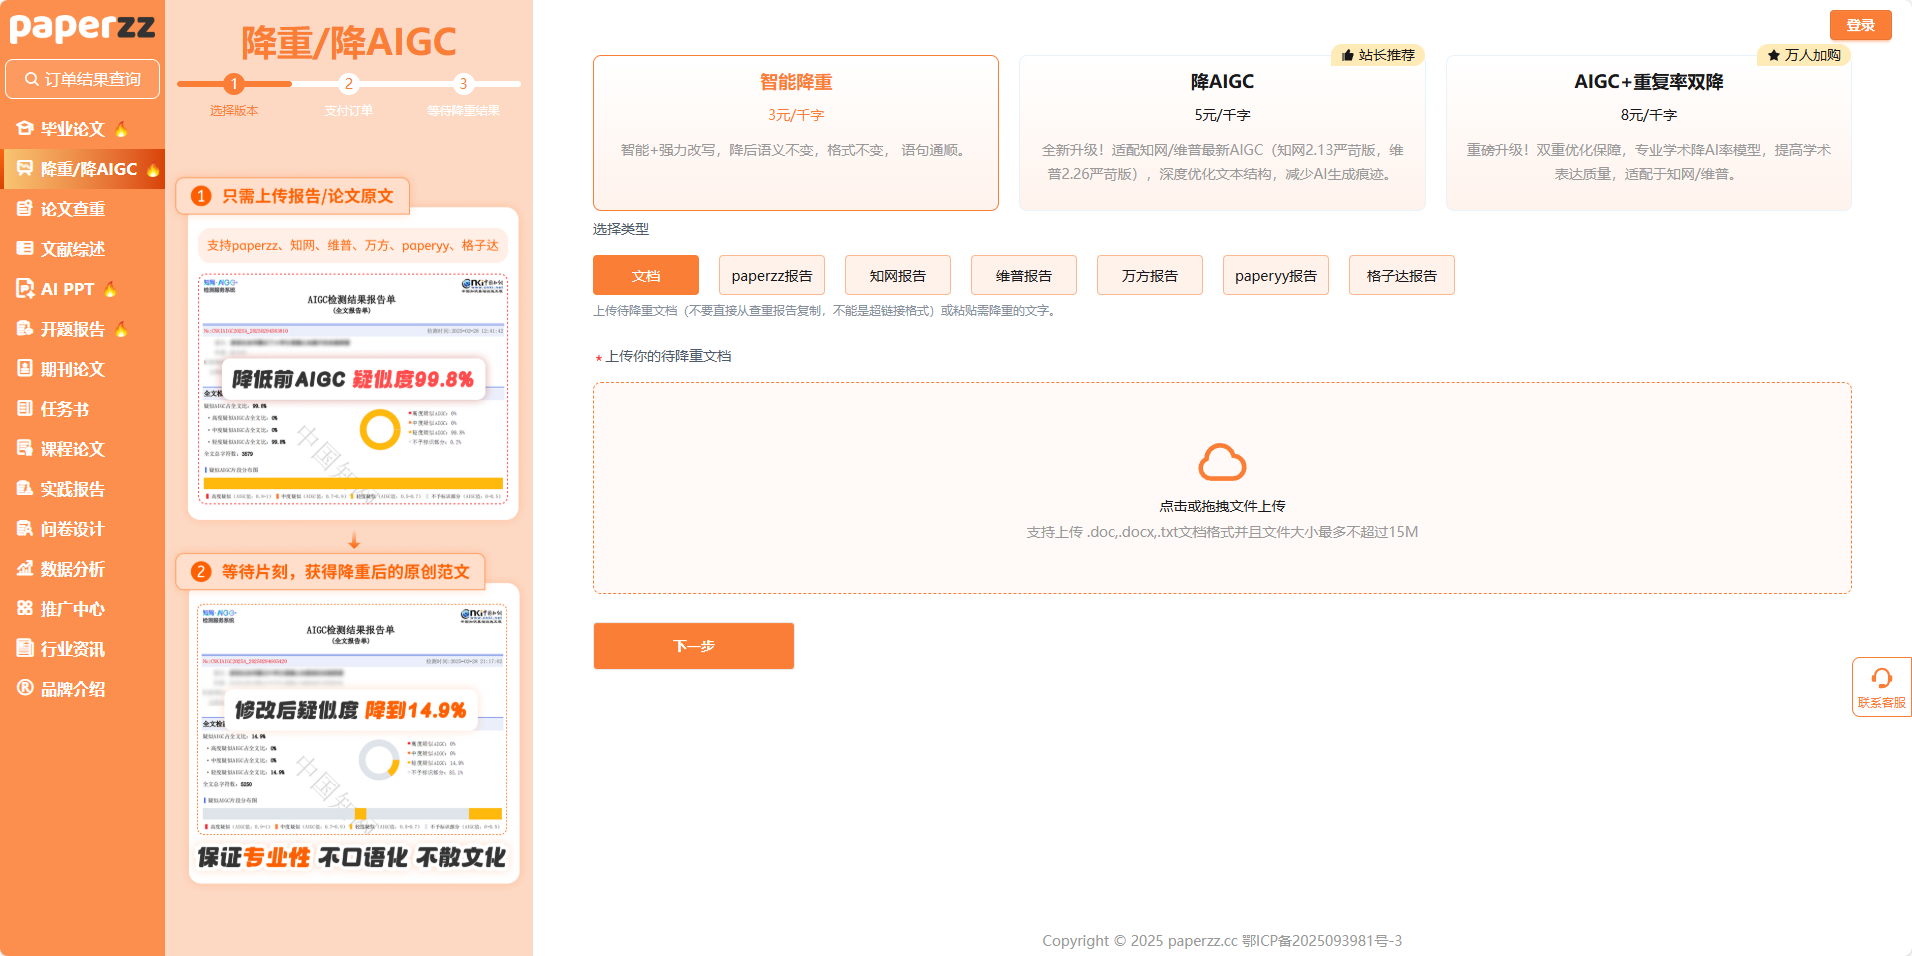Select the 知网报告 type

tap(897, 276)
